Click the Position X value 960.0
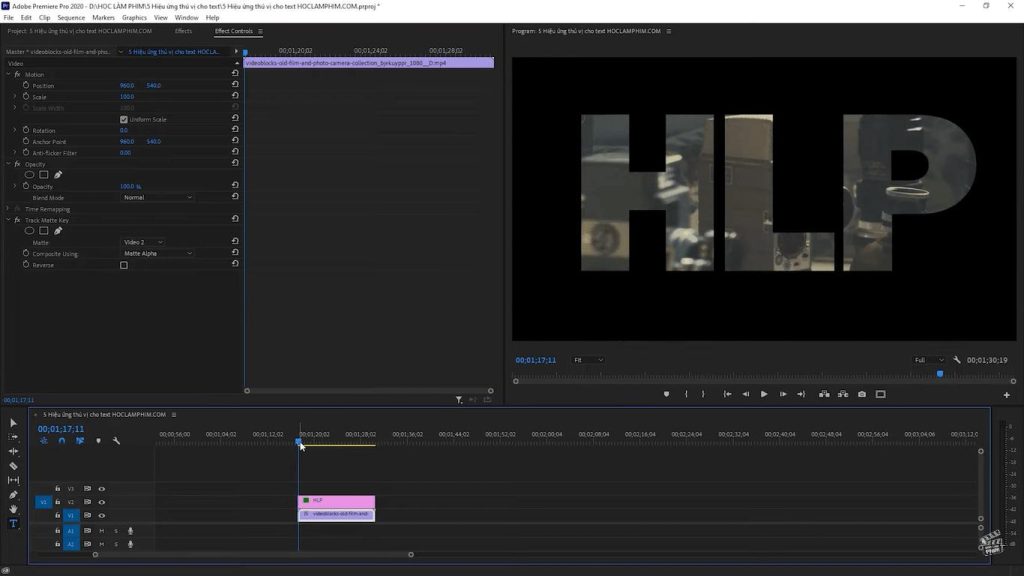 click(x=127, y=85)
